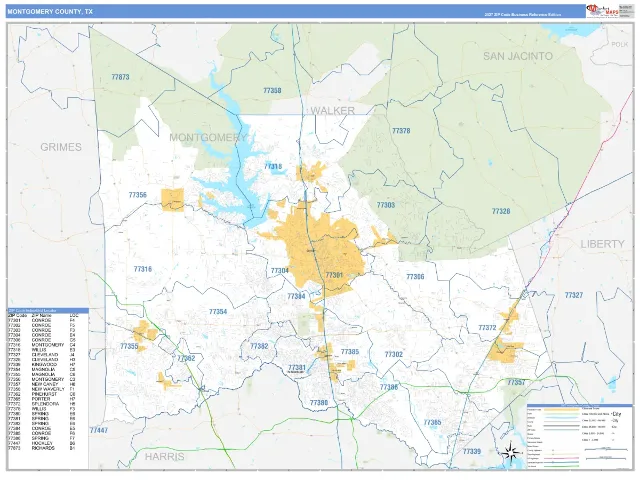Click the legend panel blue header bar
The image size is (640, 480).
click(579, 405)
